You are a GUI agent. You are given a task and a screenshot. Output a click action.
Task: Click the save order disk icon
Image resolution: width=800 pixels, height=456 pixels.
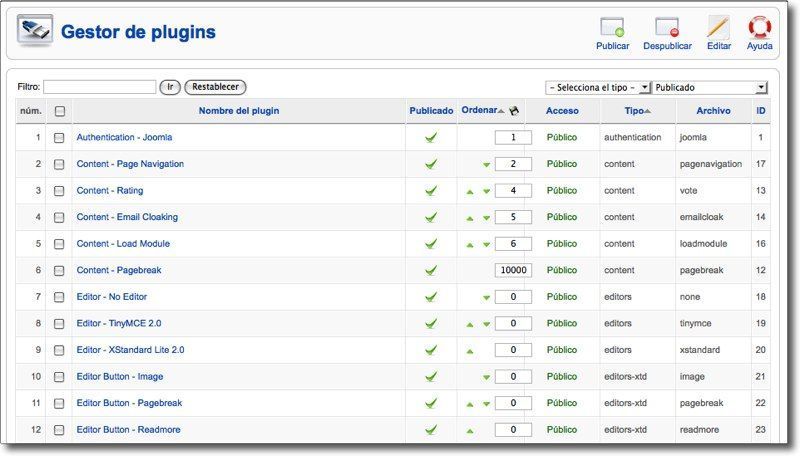[514, 111]
